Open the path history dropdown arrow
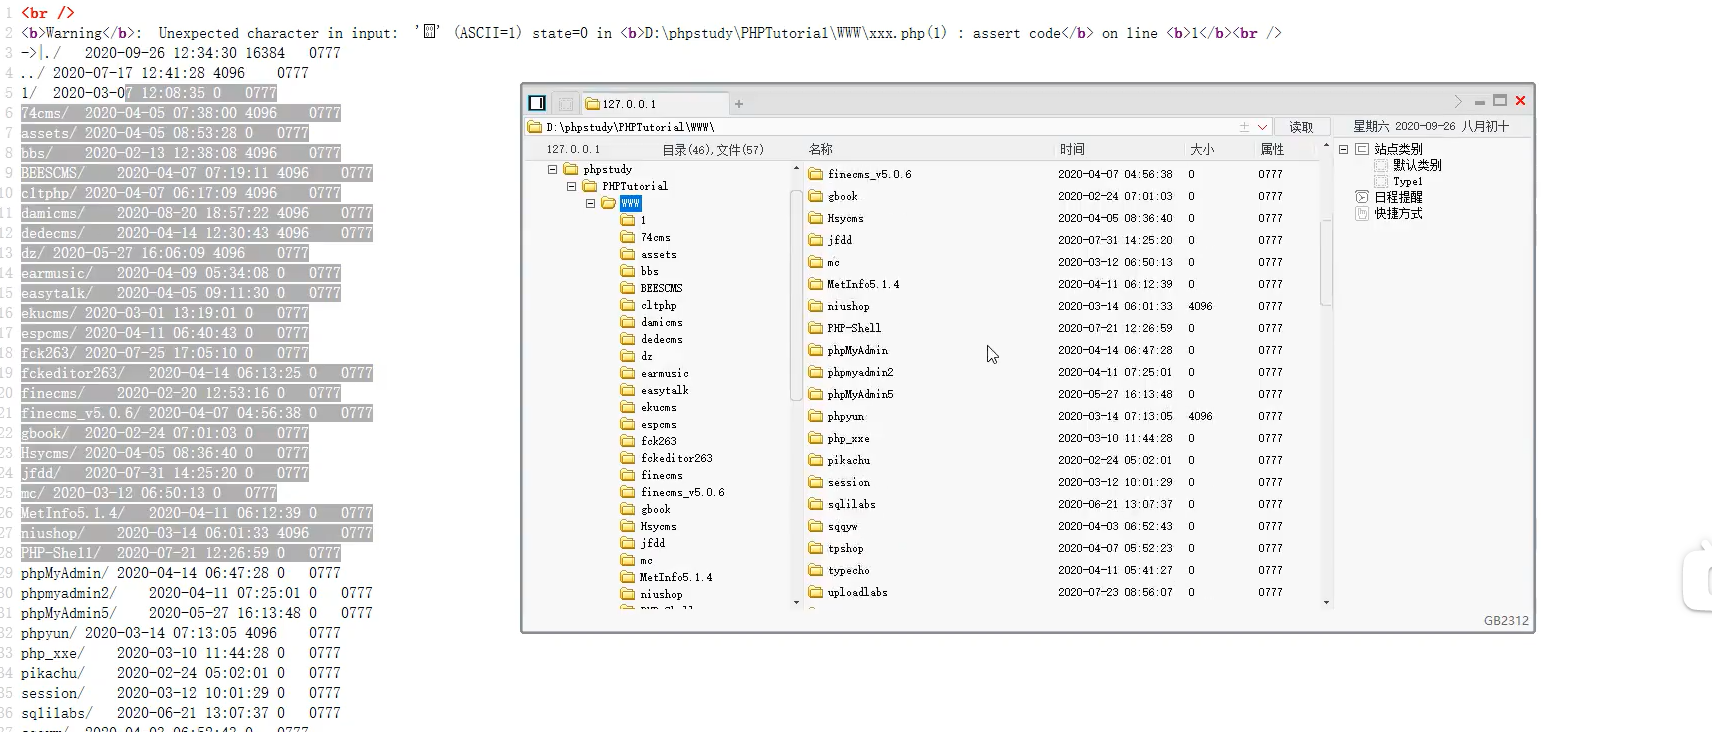Image resolution: width=1712 pixels, height=732 pixels. [1262, 127]
